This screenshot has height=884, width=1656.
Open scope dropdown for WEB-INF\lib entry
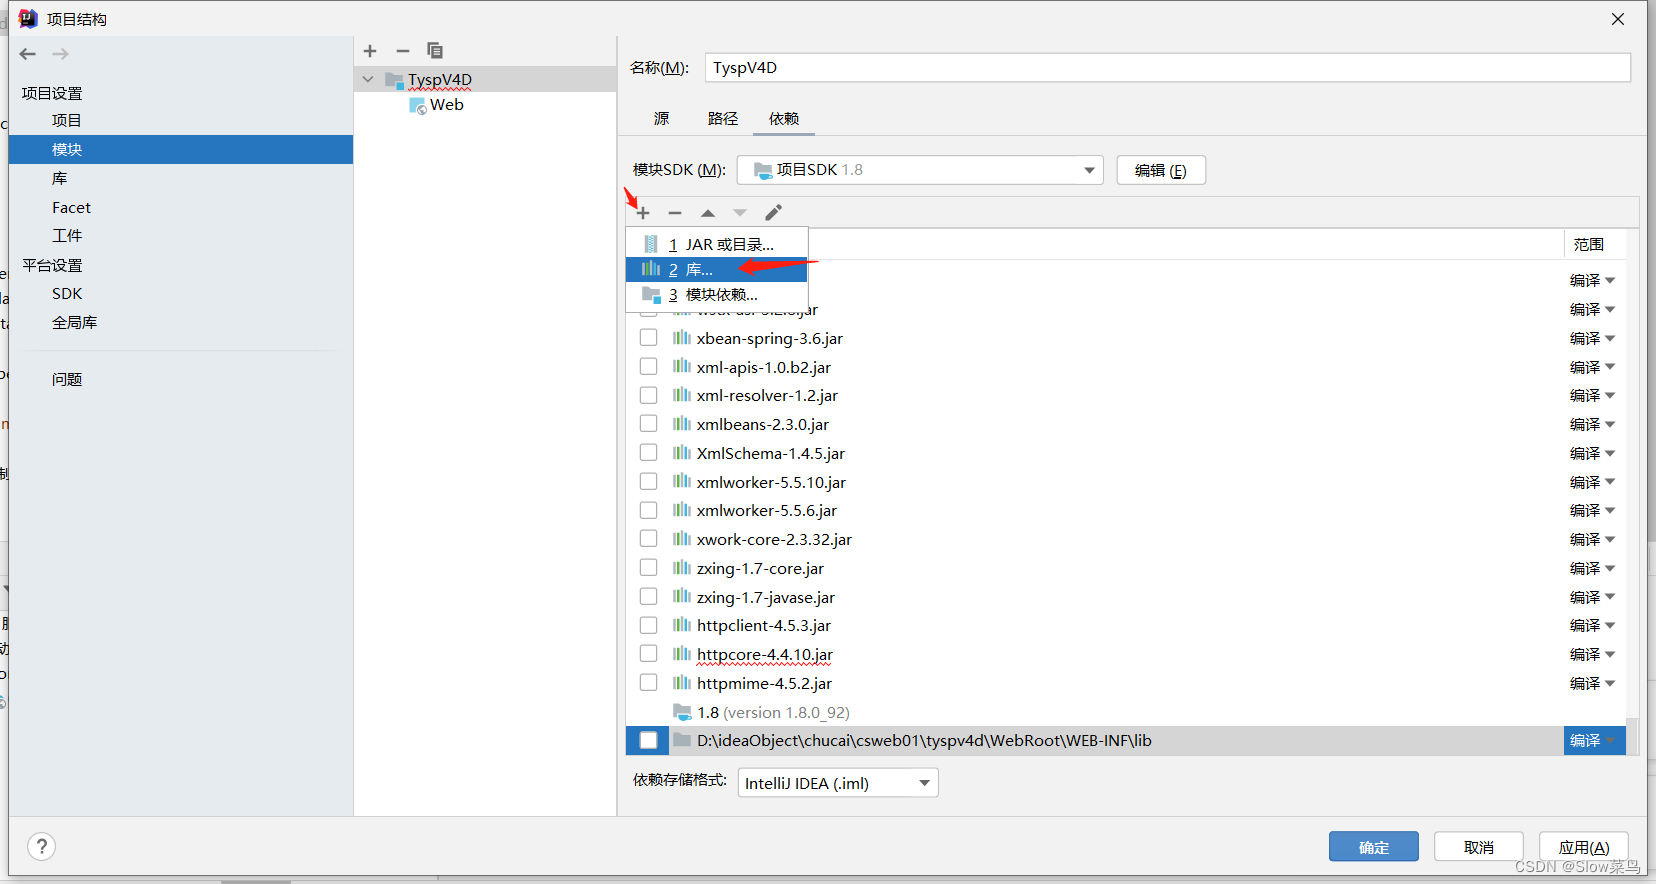1592,740
